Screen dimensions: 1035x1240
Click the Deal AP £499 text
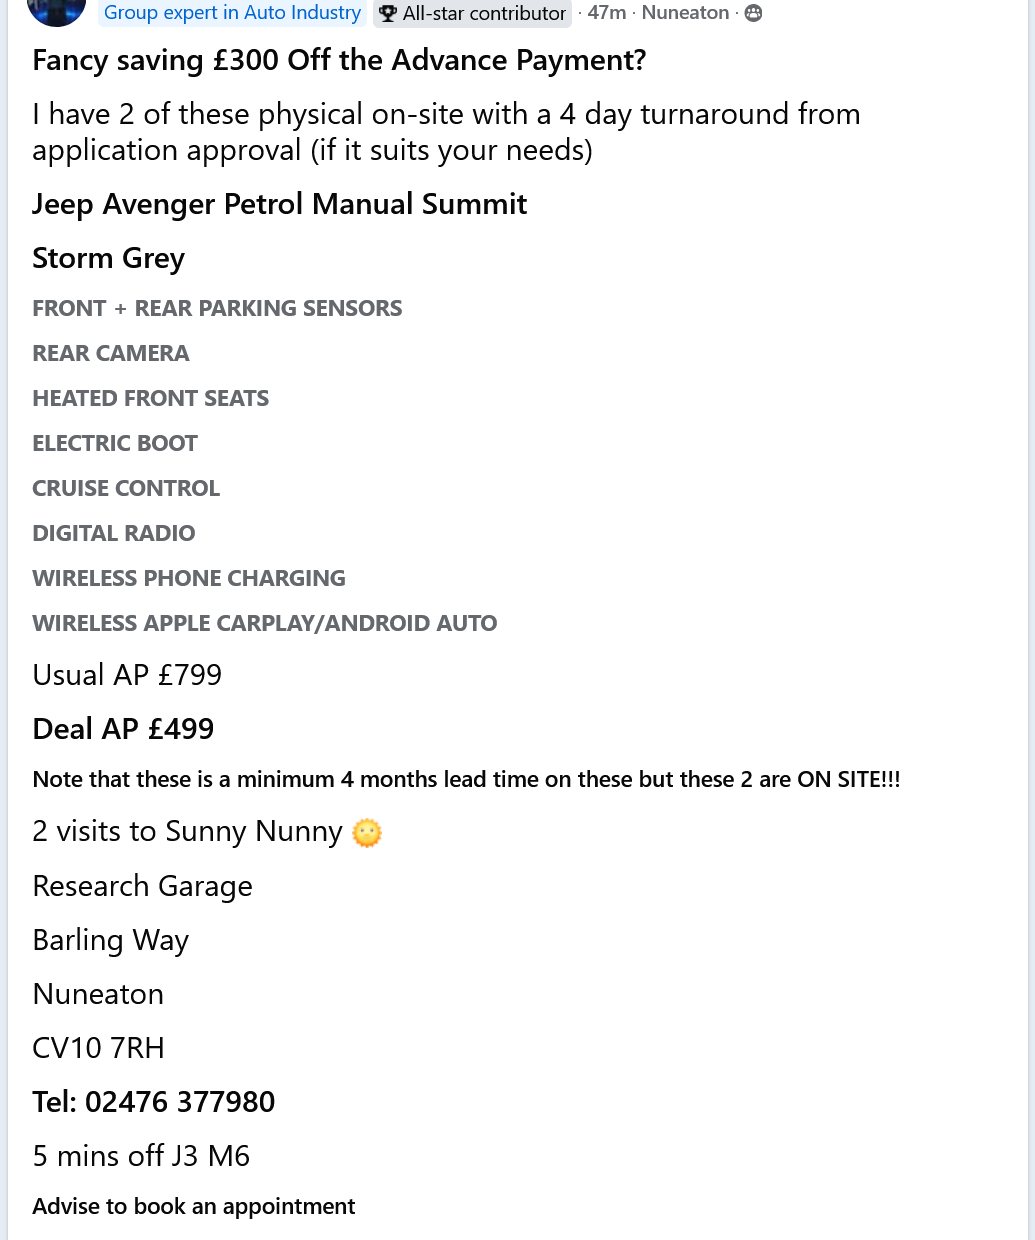click(x=123, y=729)
